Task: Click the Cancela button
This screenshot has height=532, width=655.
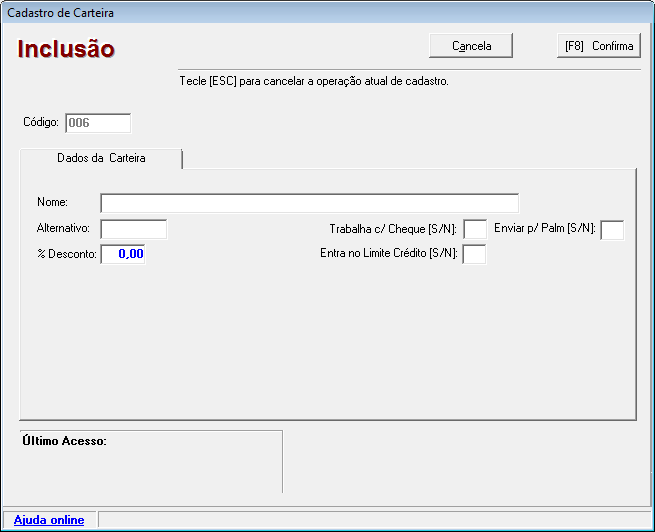Action: (471, 46)
